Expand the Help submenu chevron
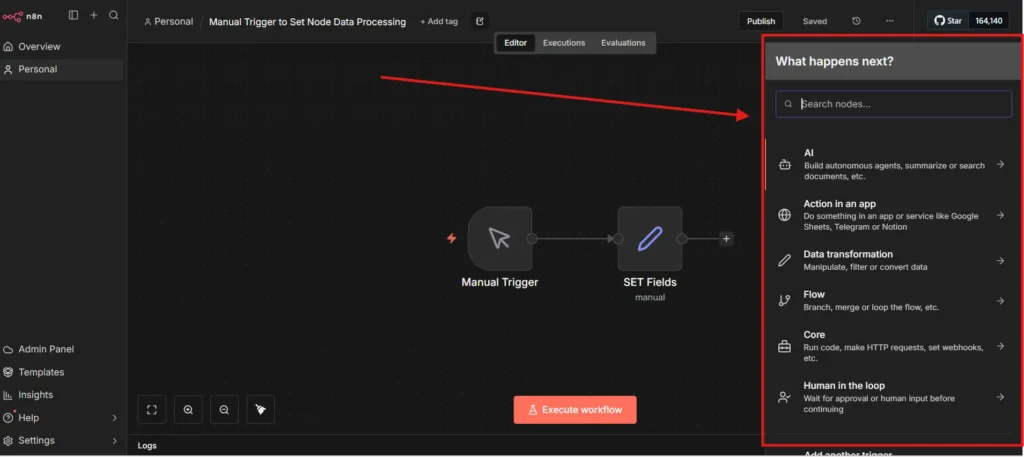This screenshot has width=1024, height=457. pos(114,418)
